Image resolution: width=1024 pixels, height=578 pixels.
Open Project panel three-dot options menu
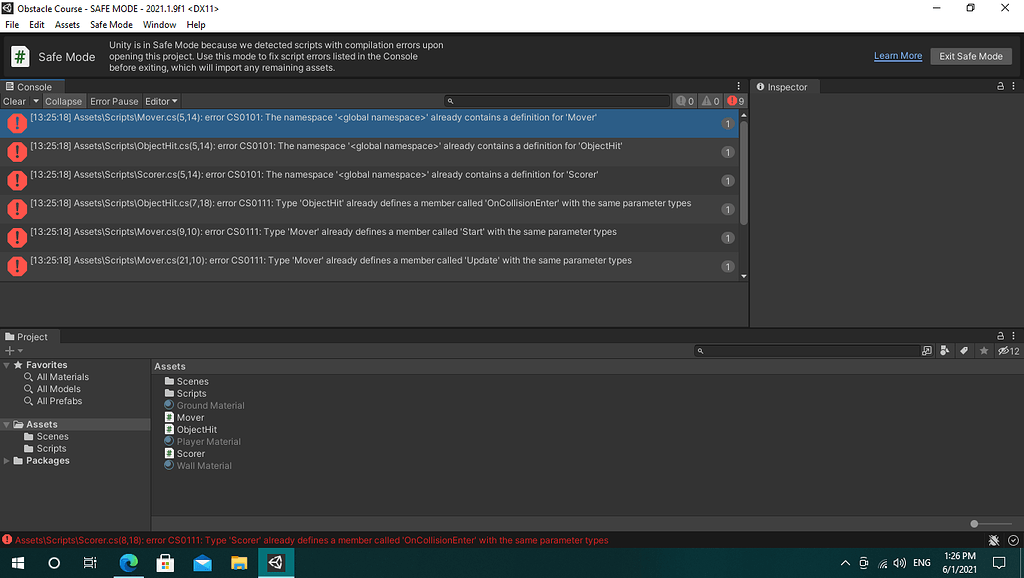point(1014,336)
